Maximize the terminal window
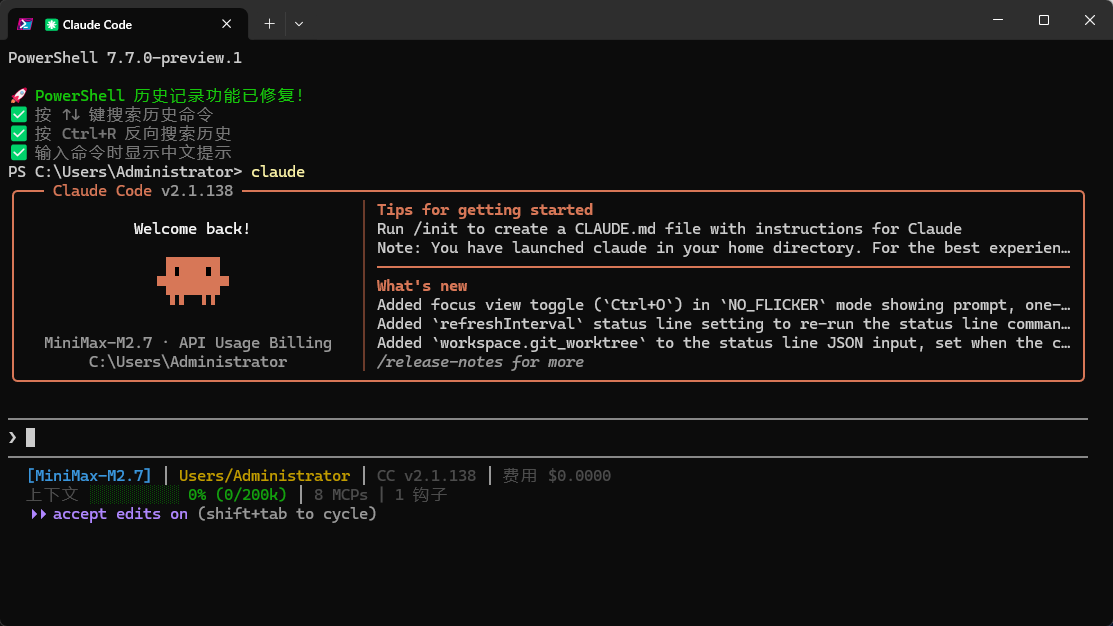This screenshot has width=1113, height=626. [x=1043, y=20]
